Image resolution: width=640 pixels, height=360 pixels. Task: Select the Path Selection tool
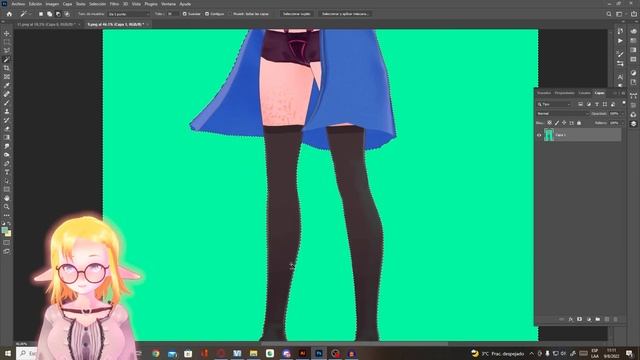tap(7, 180)
